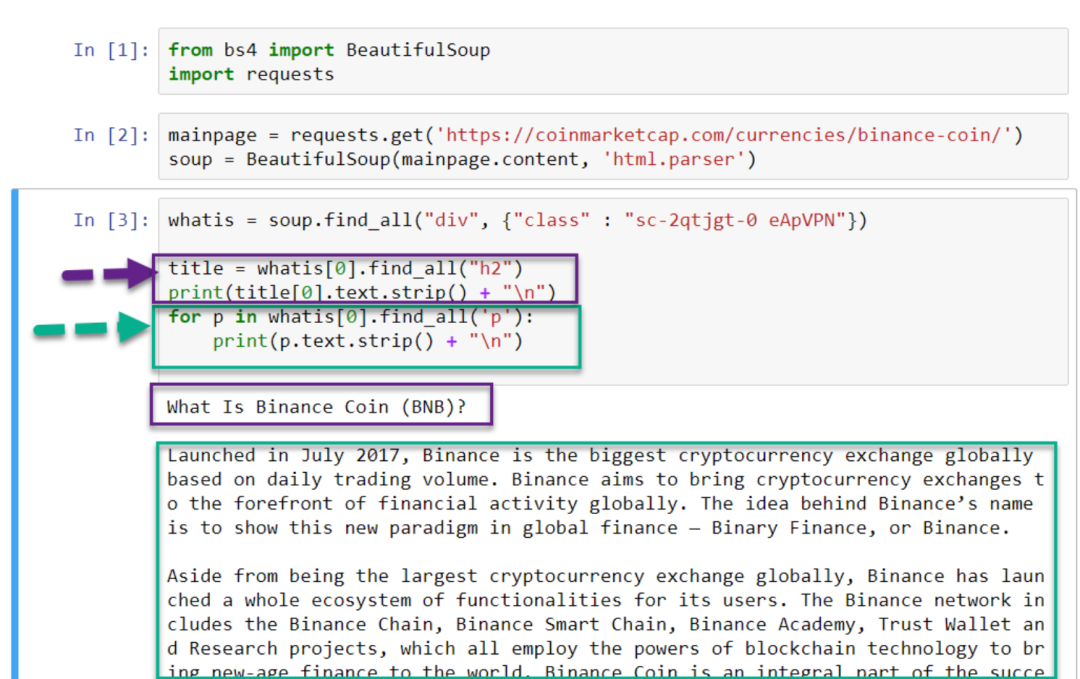Click the 'for p in whatis[0].find_all' line
Viewport: 1080px width, 679px height.
click(351, 317)
